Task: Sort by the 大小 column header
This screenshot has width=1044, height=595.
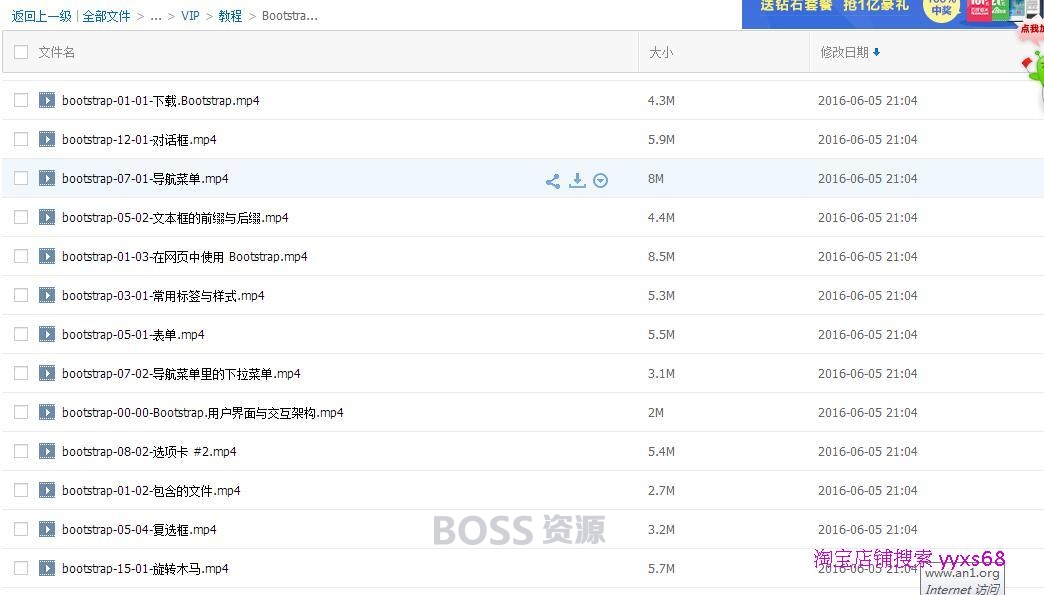Action: [x=660, y=52]
